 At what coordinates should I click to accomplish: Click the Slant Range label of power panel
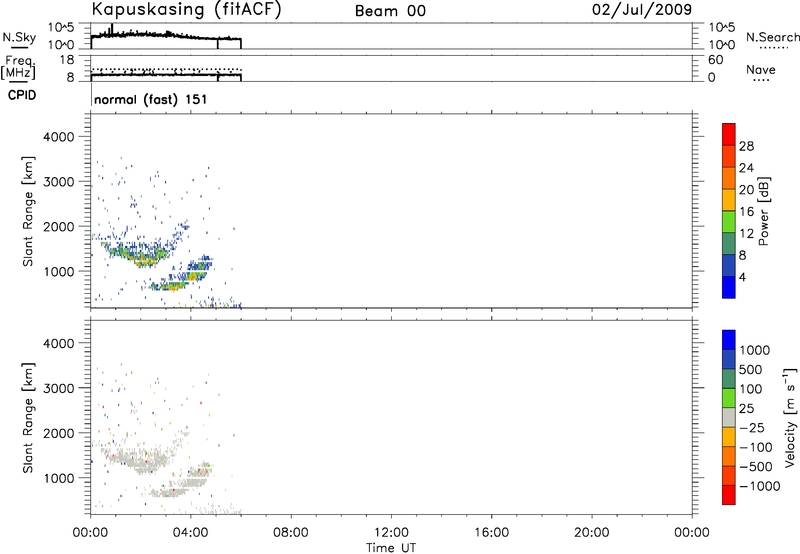(x=28, y=211)
